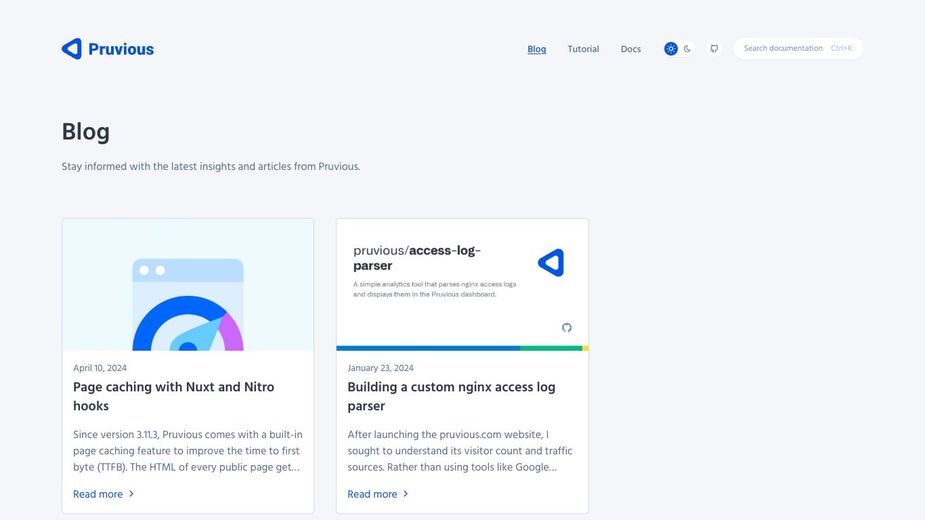This screenshot has width=925, height=520.
Task: Open the Blog nav item
Action: coord(536,49)
